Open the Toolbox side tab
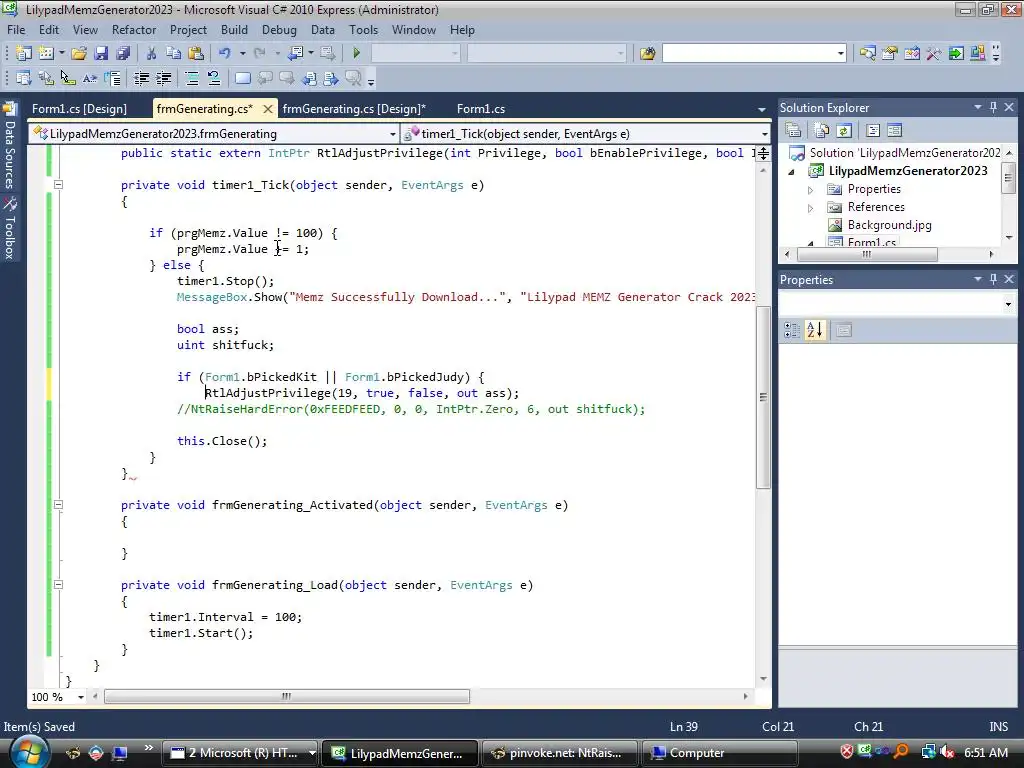Viewport: 1024px width, 768px height. click(9, 229)
